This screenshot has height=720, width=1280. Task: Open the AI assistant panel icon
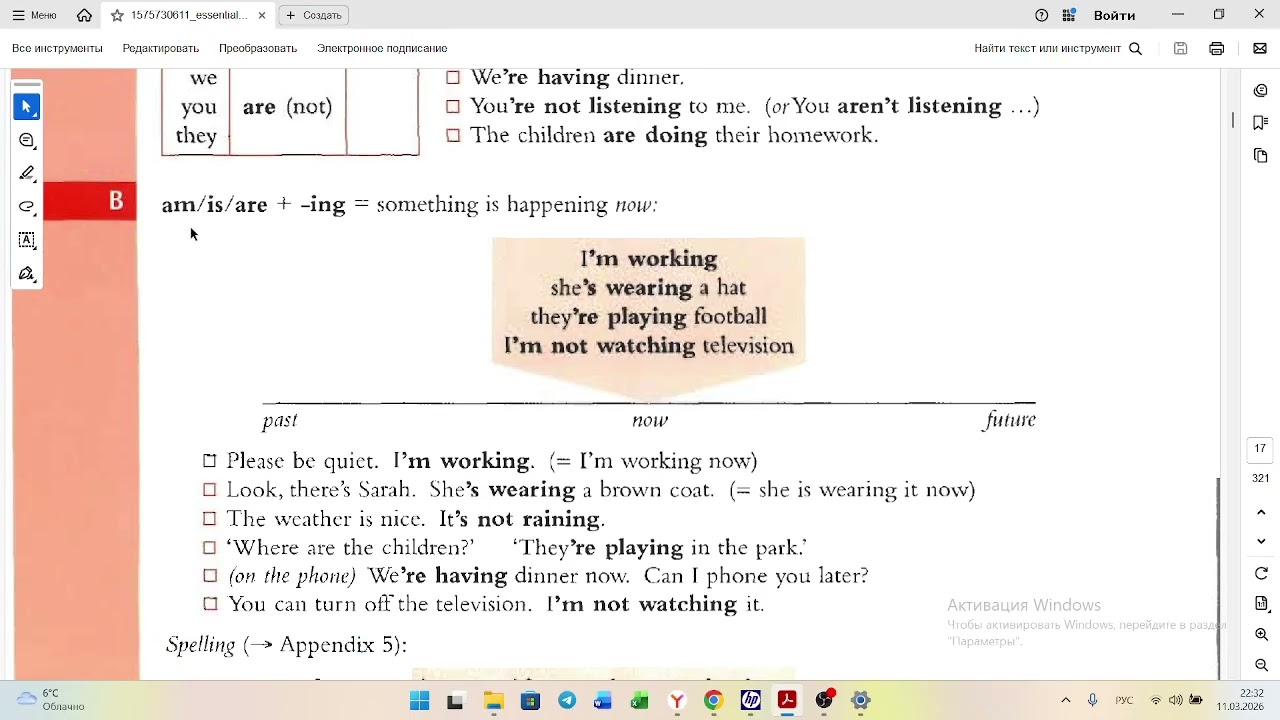pyautogui.click(x=1261, y=91)
